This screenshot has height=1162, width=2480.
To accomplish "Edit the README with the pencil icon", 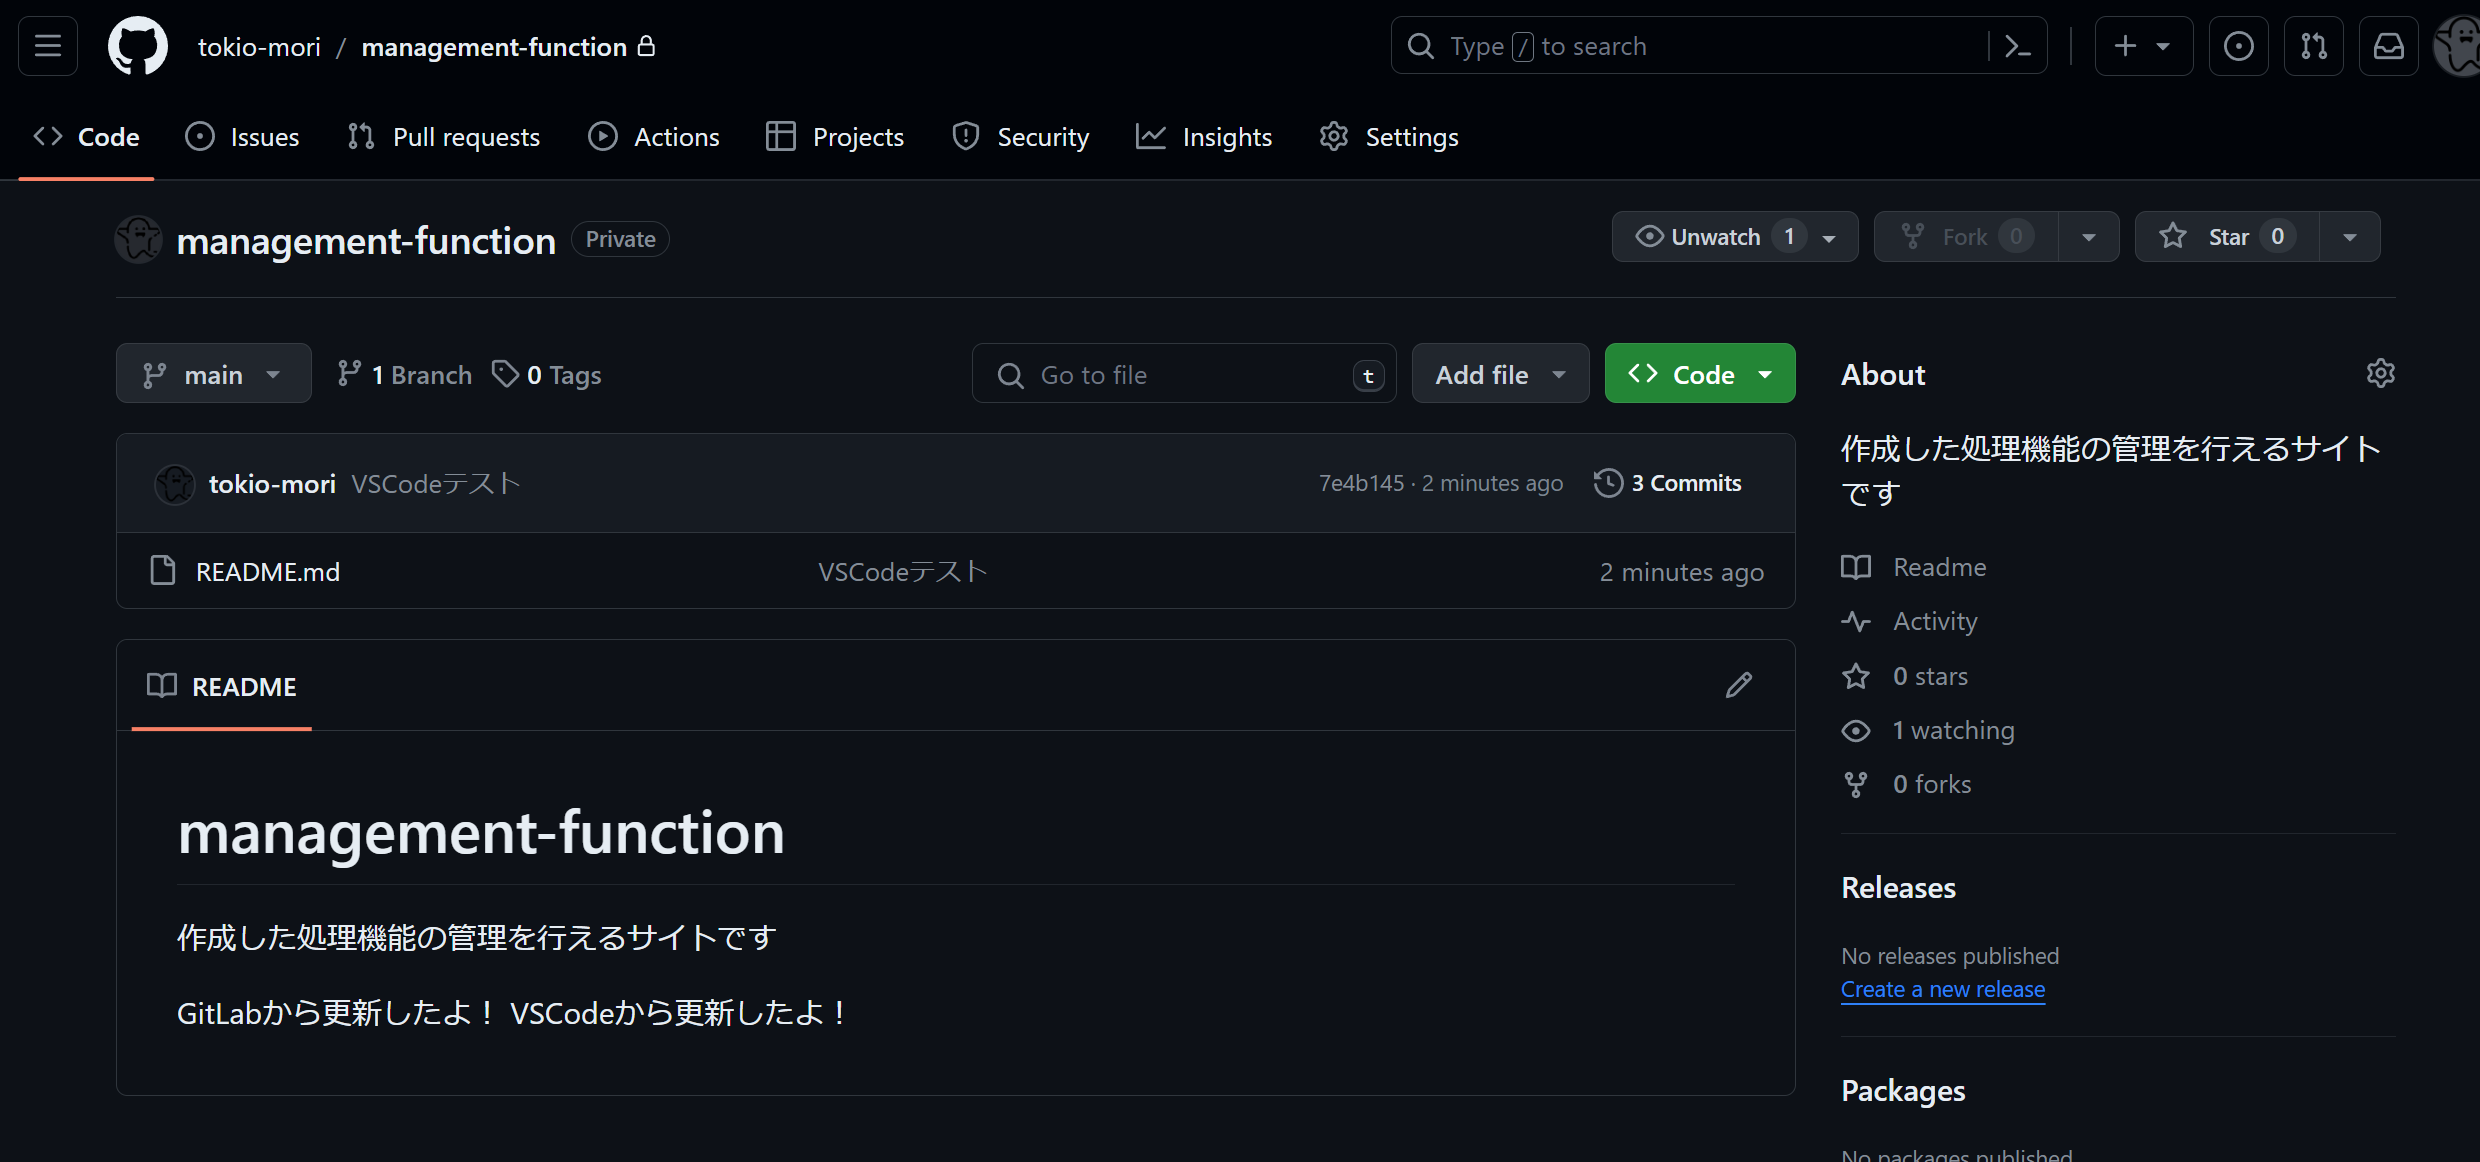I will point(1738,684).
